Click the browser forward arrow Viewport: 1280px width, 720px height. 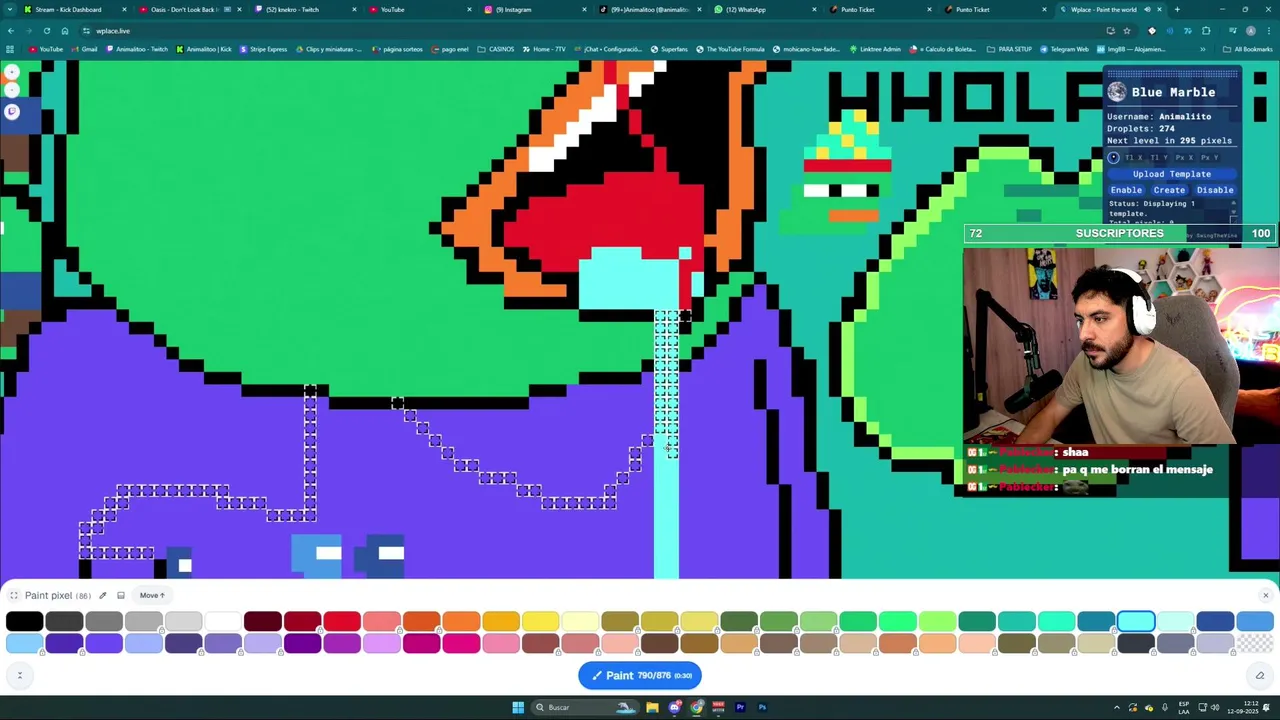[x=28, y=31]
